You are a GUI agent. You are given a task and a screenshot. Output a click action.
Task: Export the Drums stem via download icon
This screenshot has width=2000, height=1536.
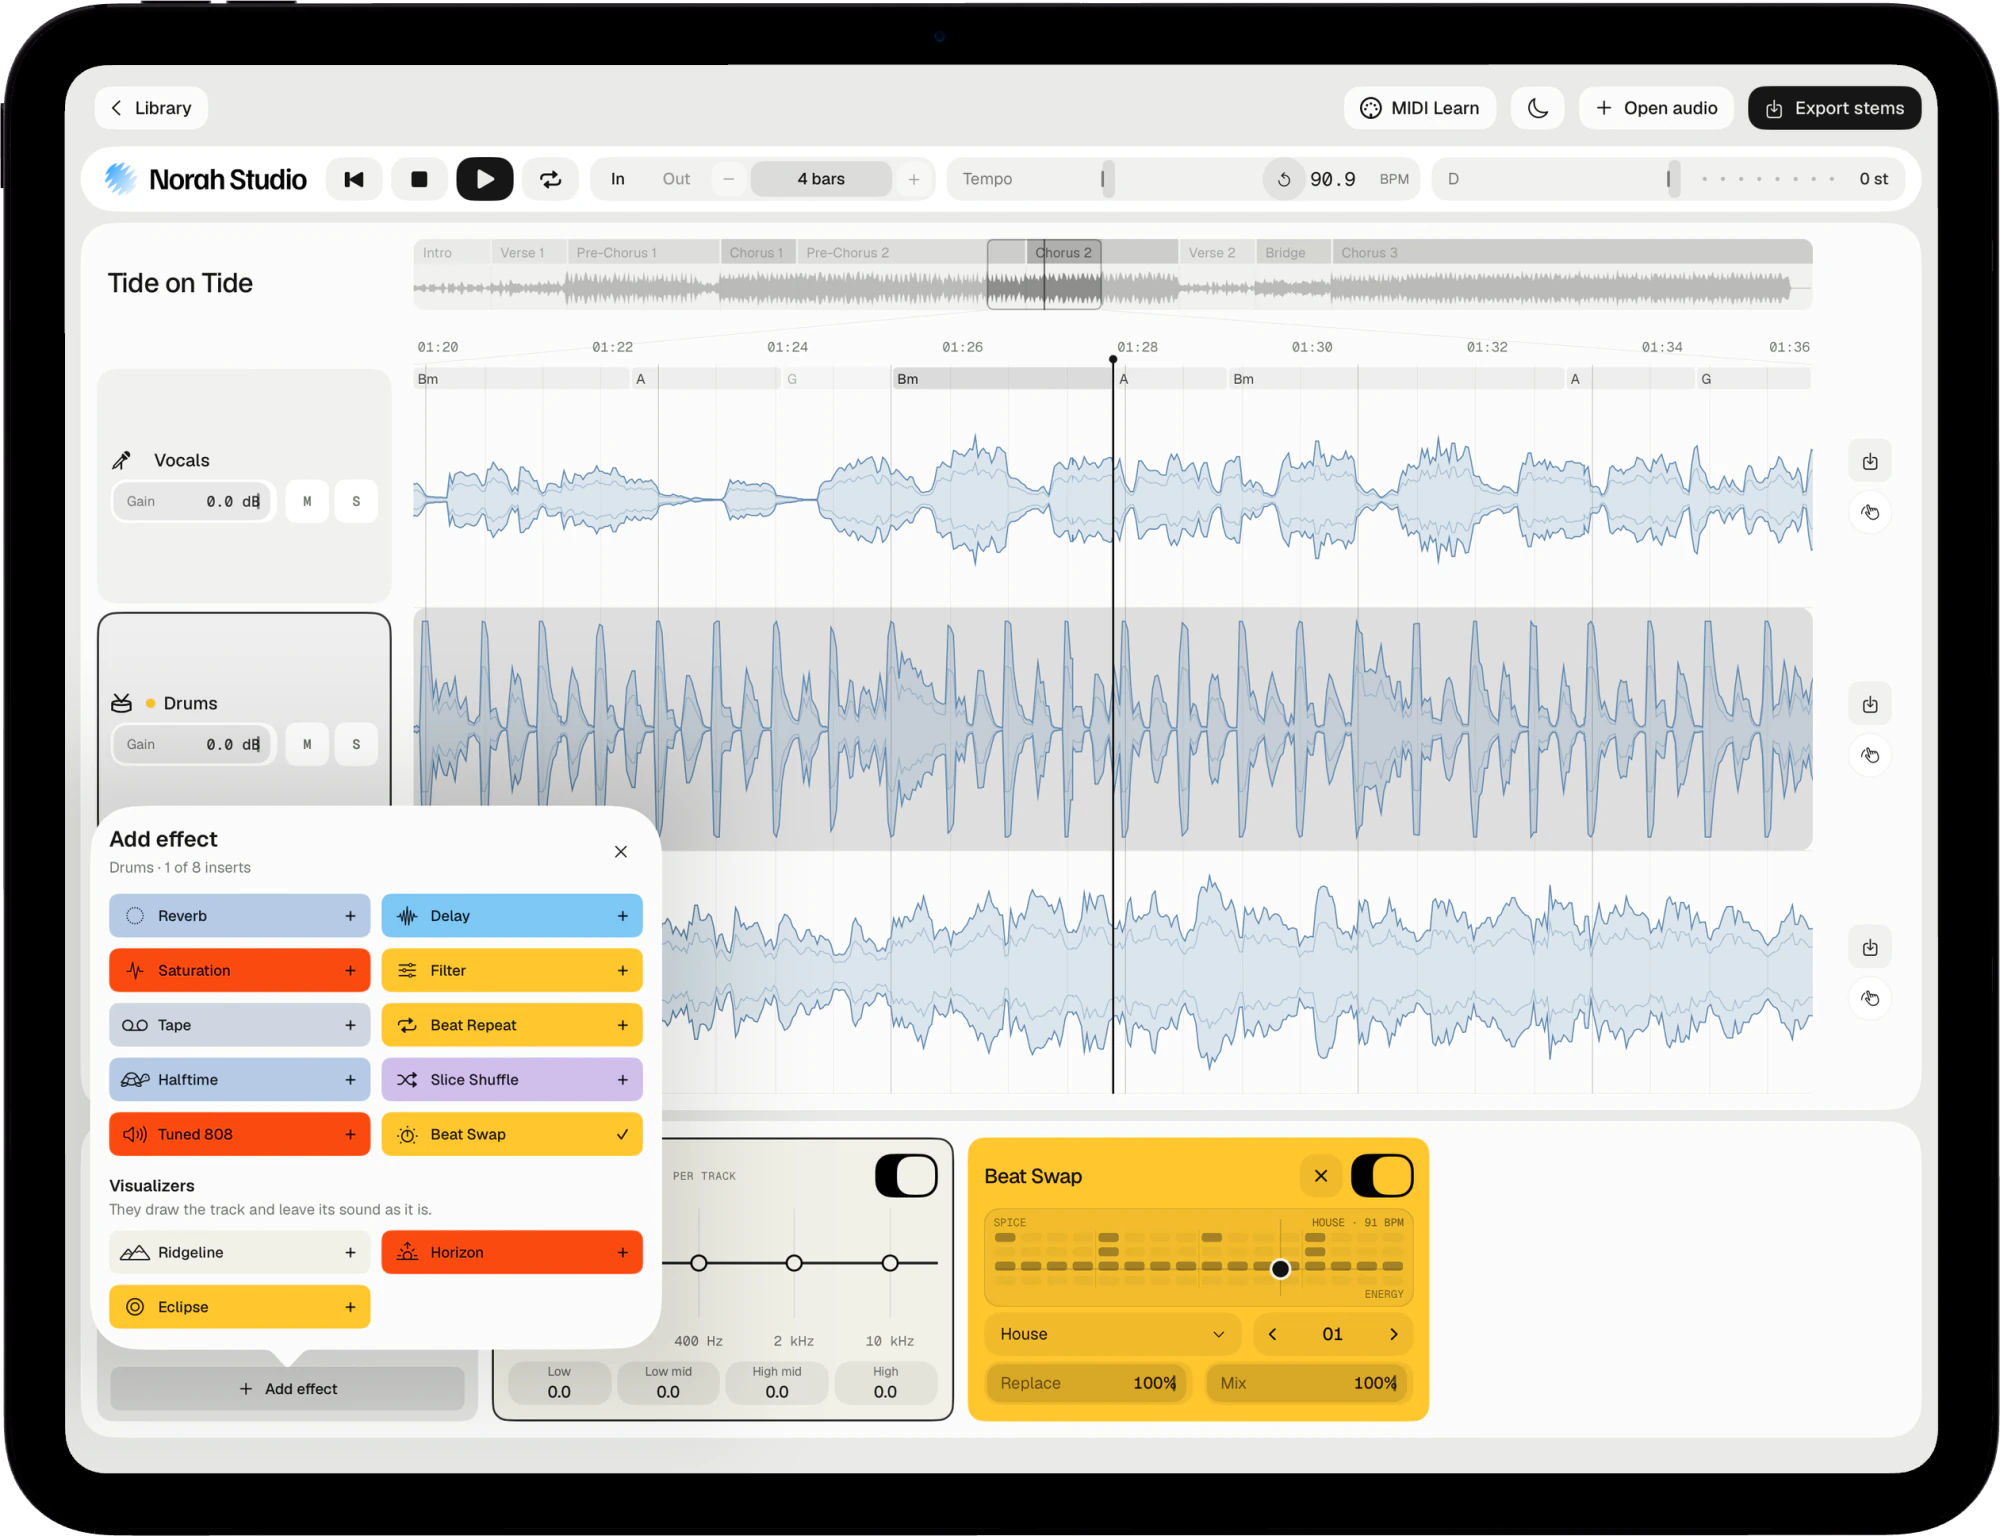(1870, 705)
